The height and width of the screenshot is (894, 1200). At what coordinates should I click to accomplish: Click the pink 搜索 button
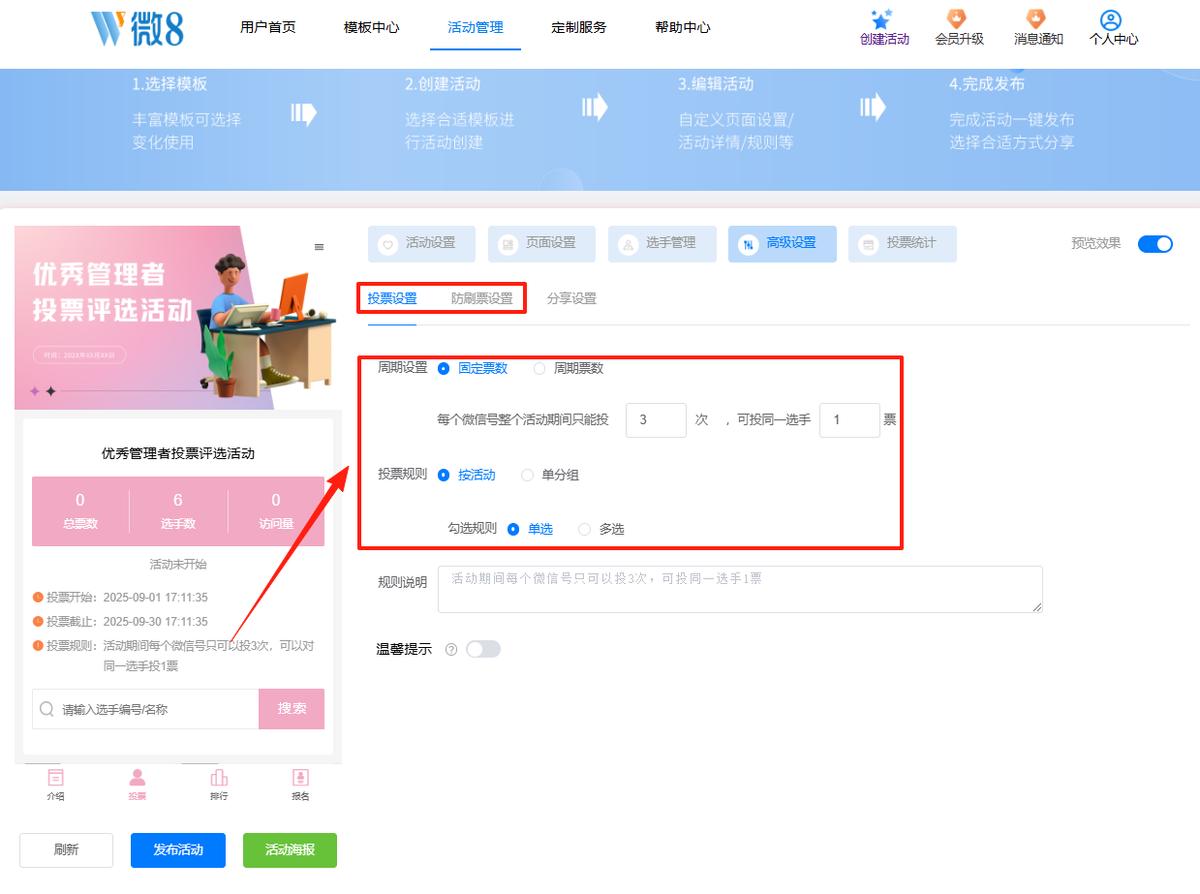point(292,709)
